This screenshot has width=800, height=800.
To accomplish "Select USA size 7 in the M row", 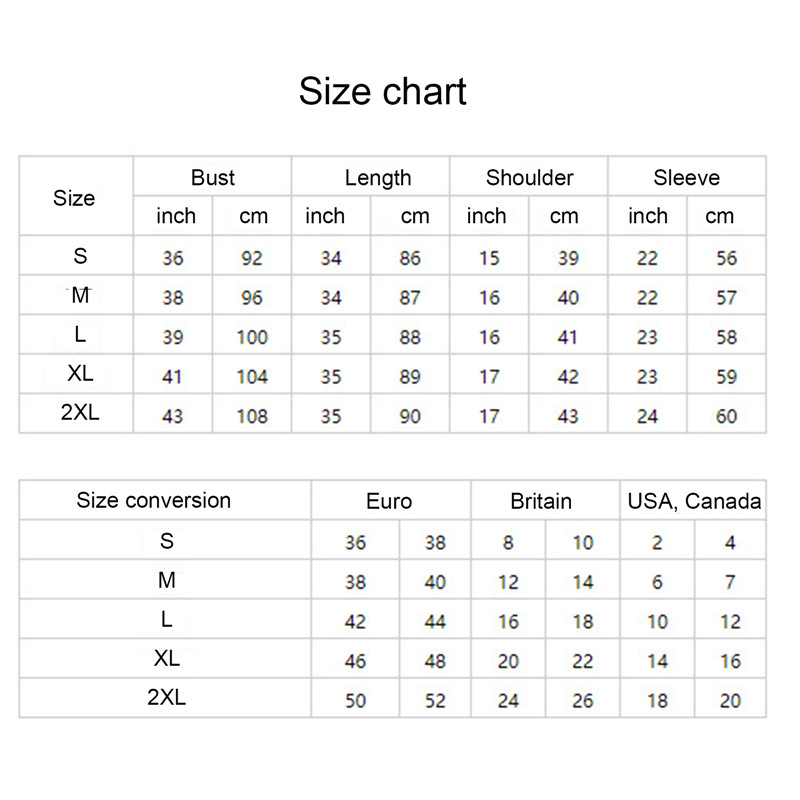I will pyautogui.click(x=731, y=582).
